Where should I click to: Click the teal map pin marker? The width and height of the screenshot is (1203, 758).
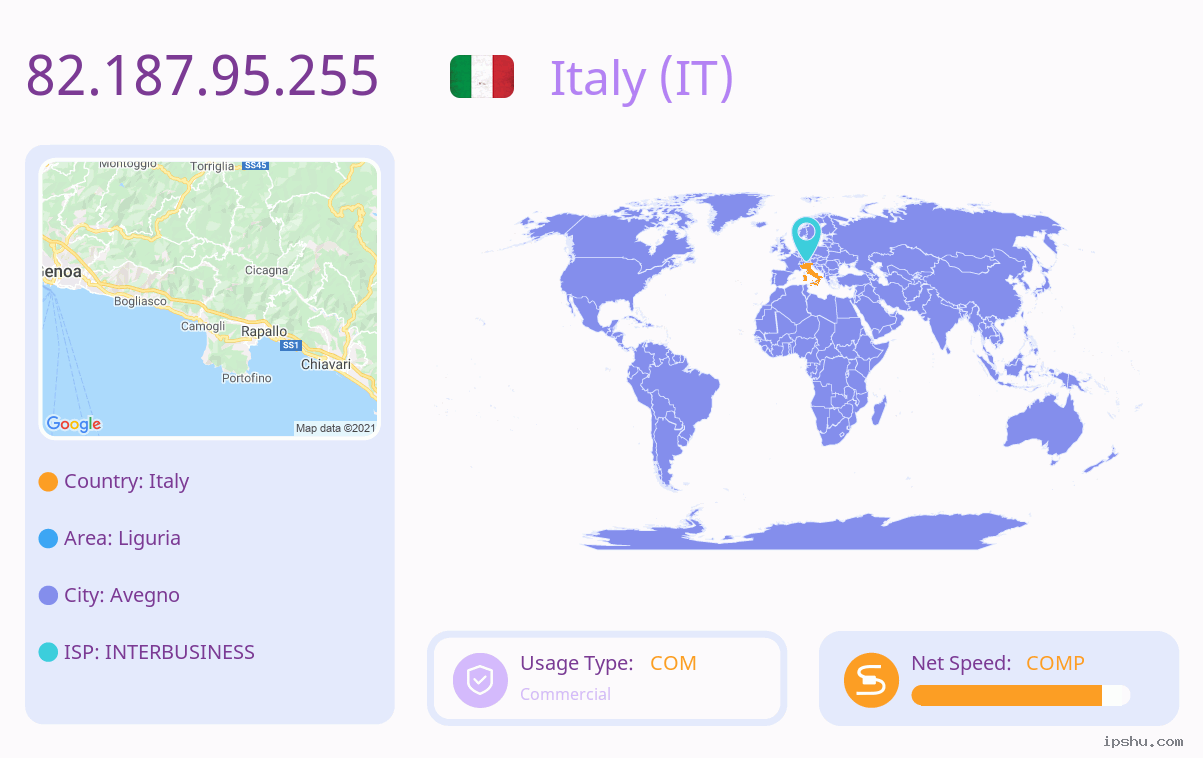806,240
